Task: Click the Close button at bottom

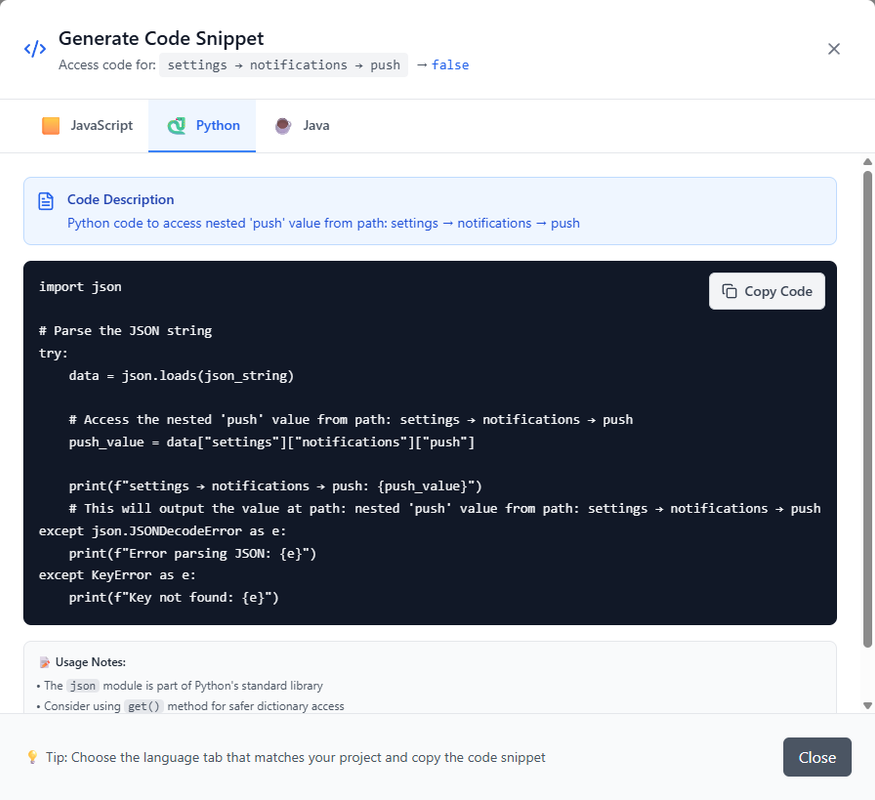Action: pos(817,757)
